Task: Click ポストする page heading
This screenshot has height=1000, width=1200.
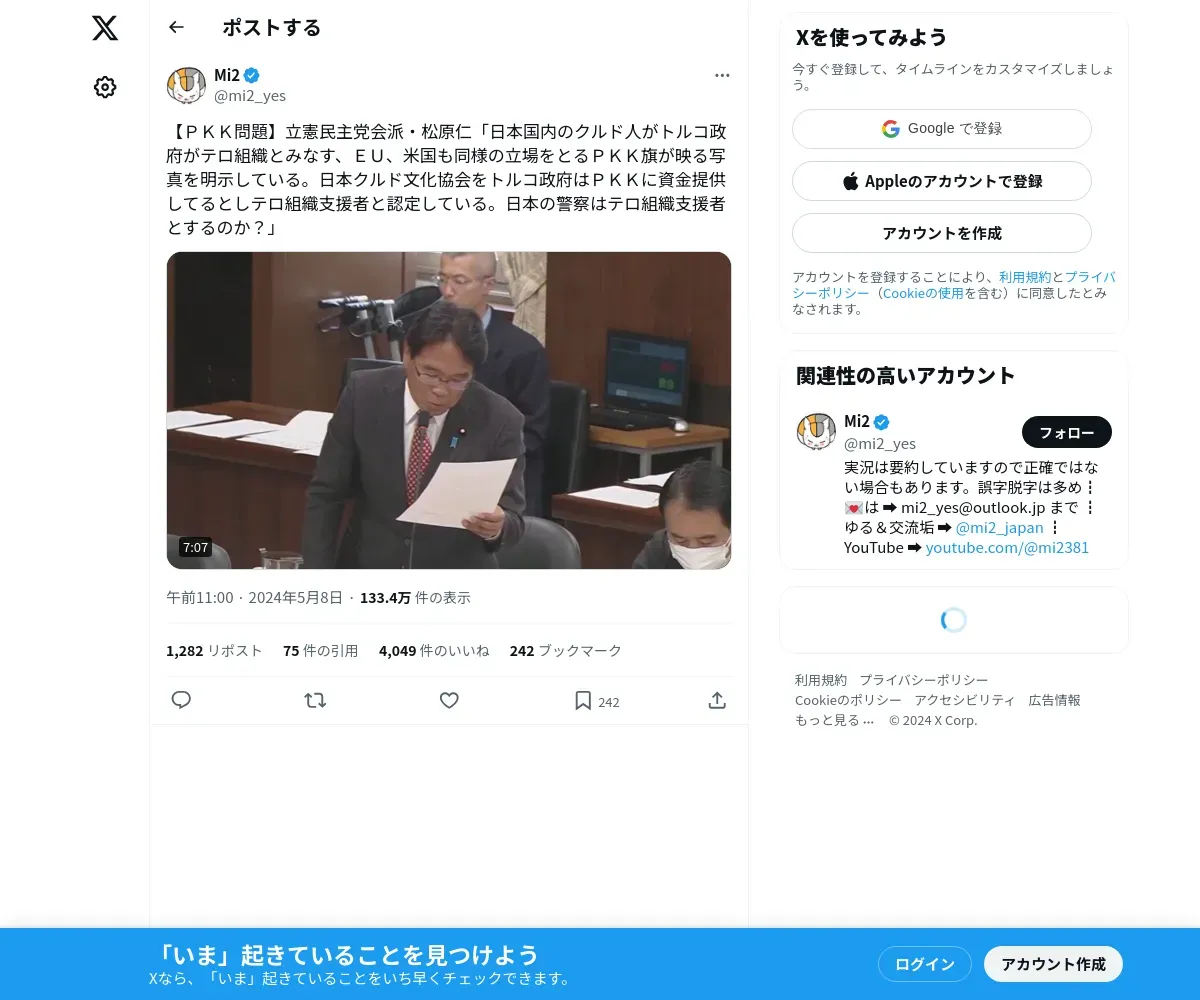Action: pos(272,27)
